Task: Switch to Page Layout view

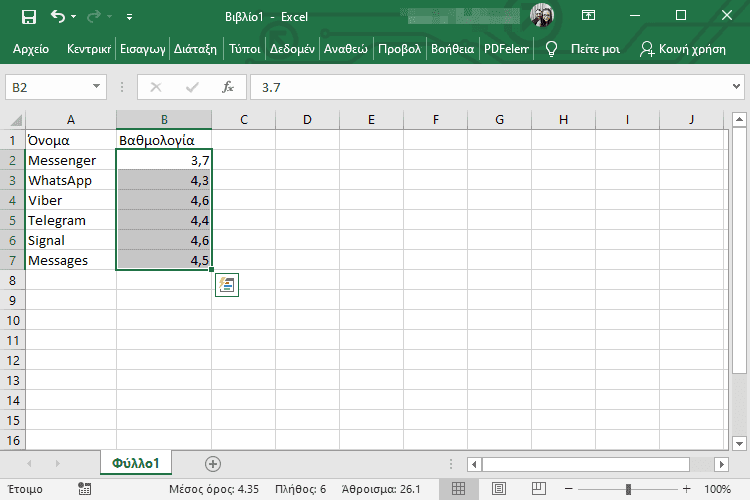Action: pos(498,489)
